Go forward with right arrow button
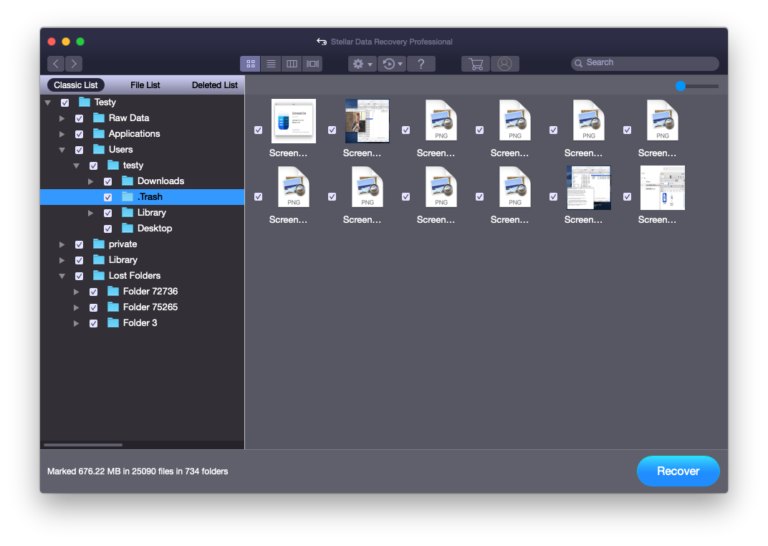This screenshot has height=546, width=768. [73, 64]
